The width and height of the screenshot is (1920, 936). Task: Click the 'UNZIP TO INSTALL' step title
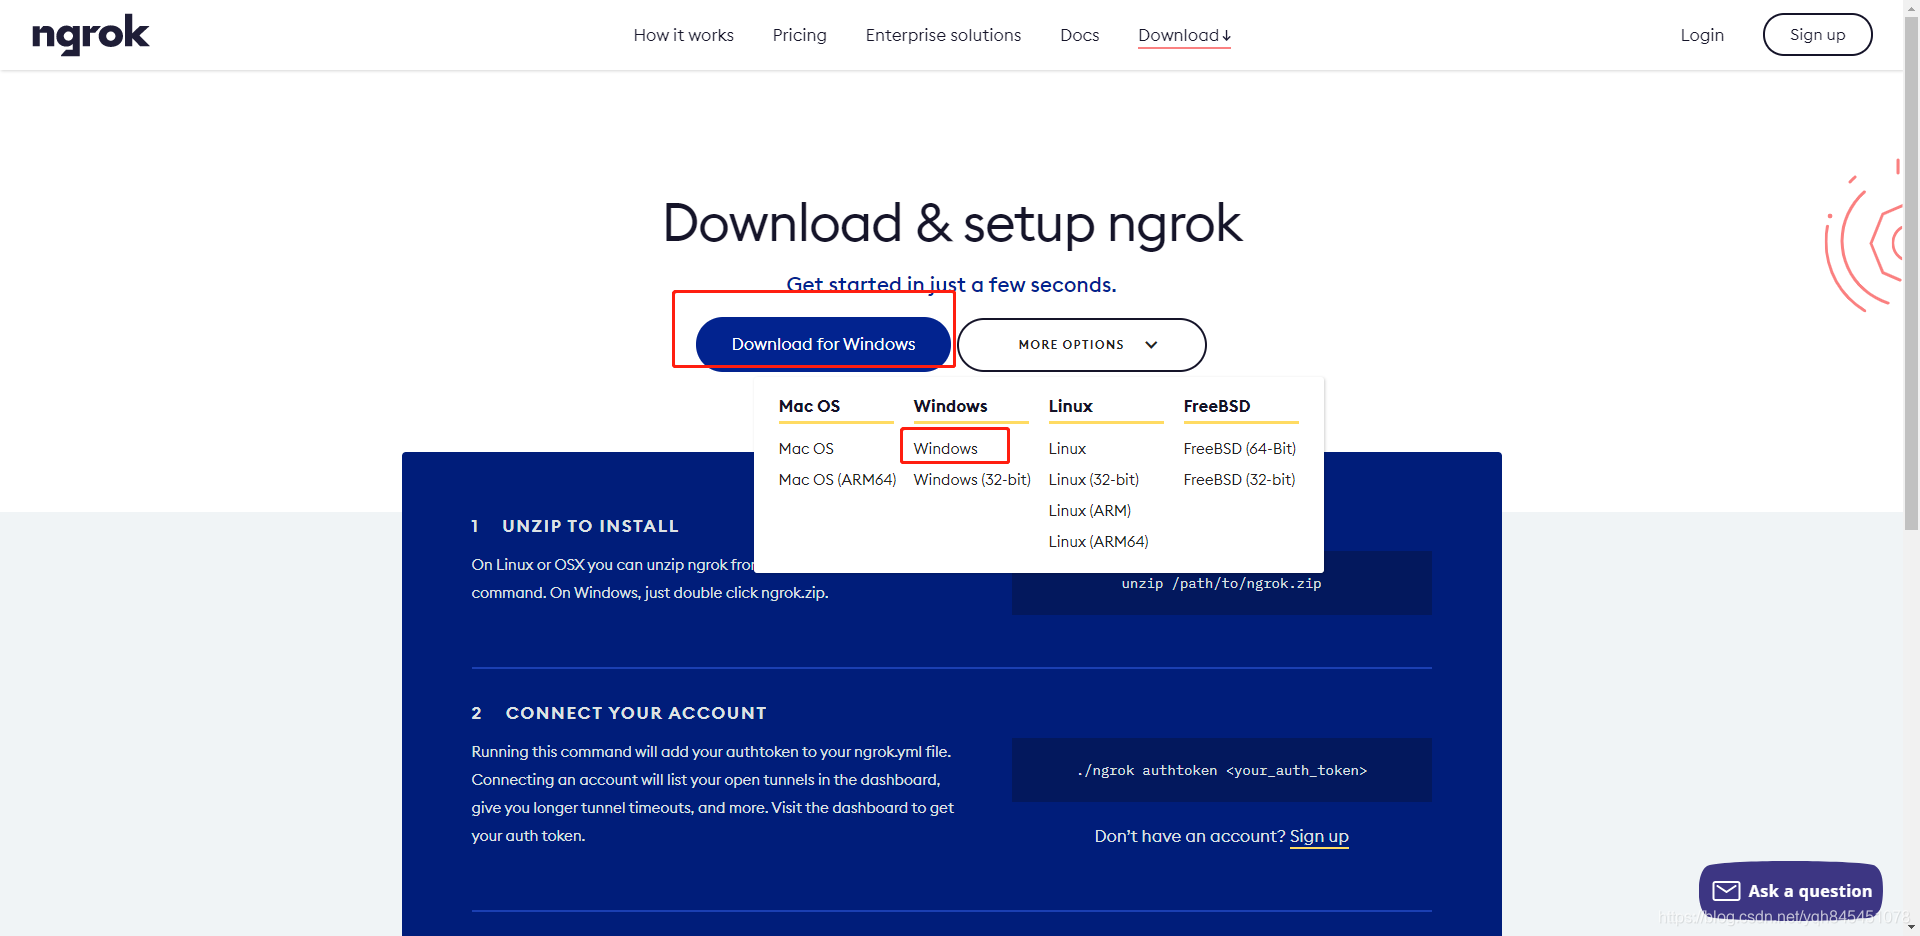590,526
